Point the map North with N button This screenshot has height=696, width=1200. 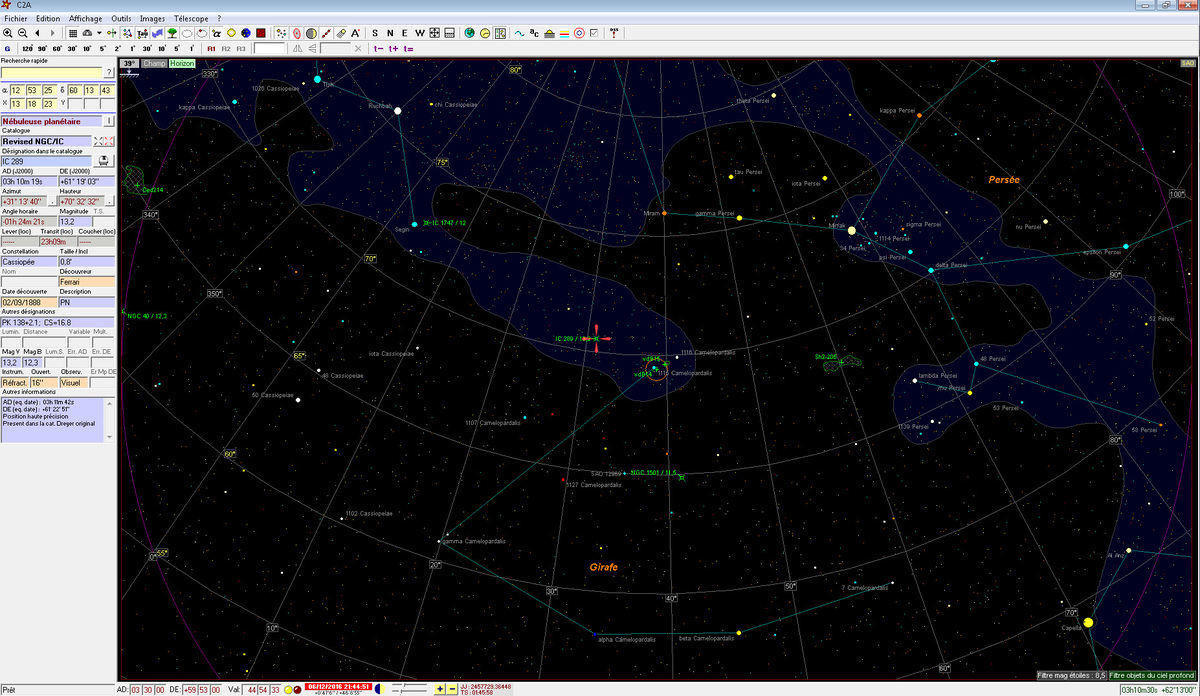[x=390, y=33]
